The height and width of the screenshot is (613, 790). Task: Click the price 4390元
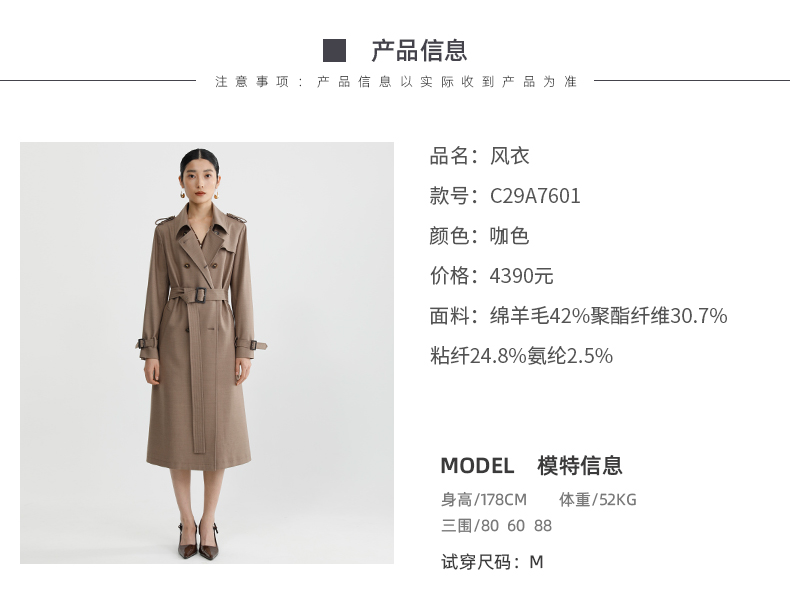tap(521, 276)
